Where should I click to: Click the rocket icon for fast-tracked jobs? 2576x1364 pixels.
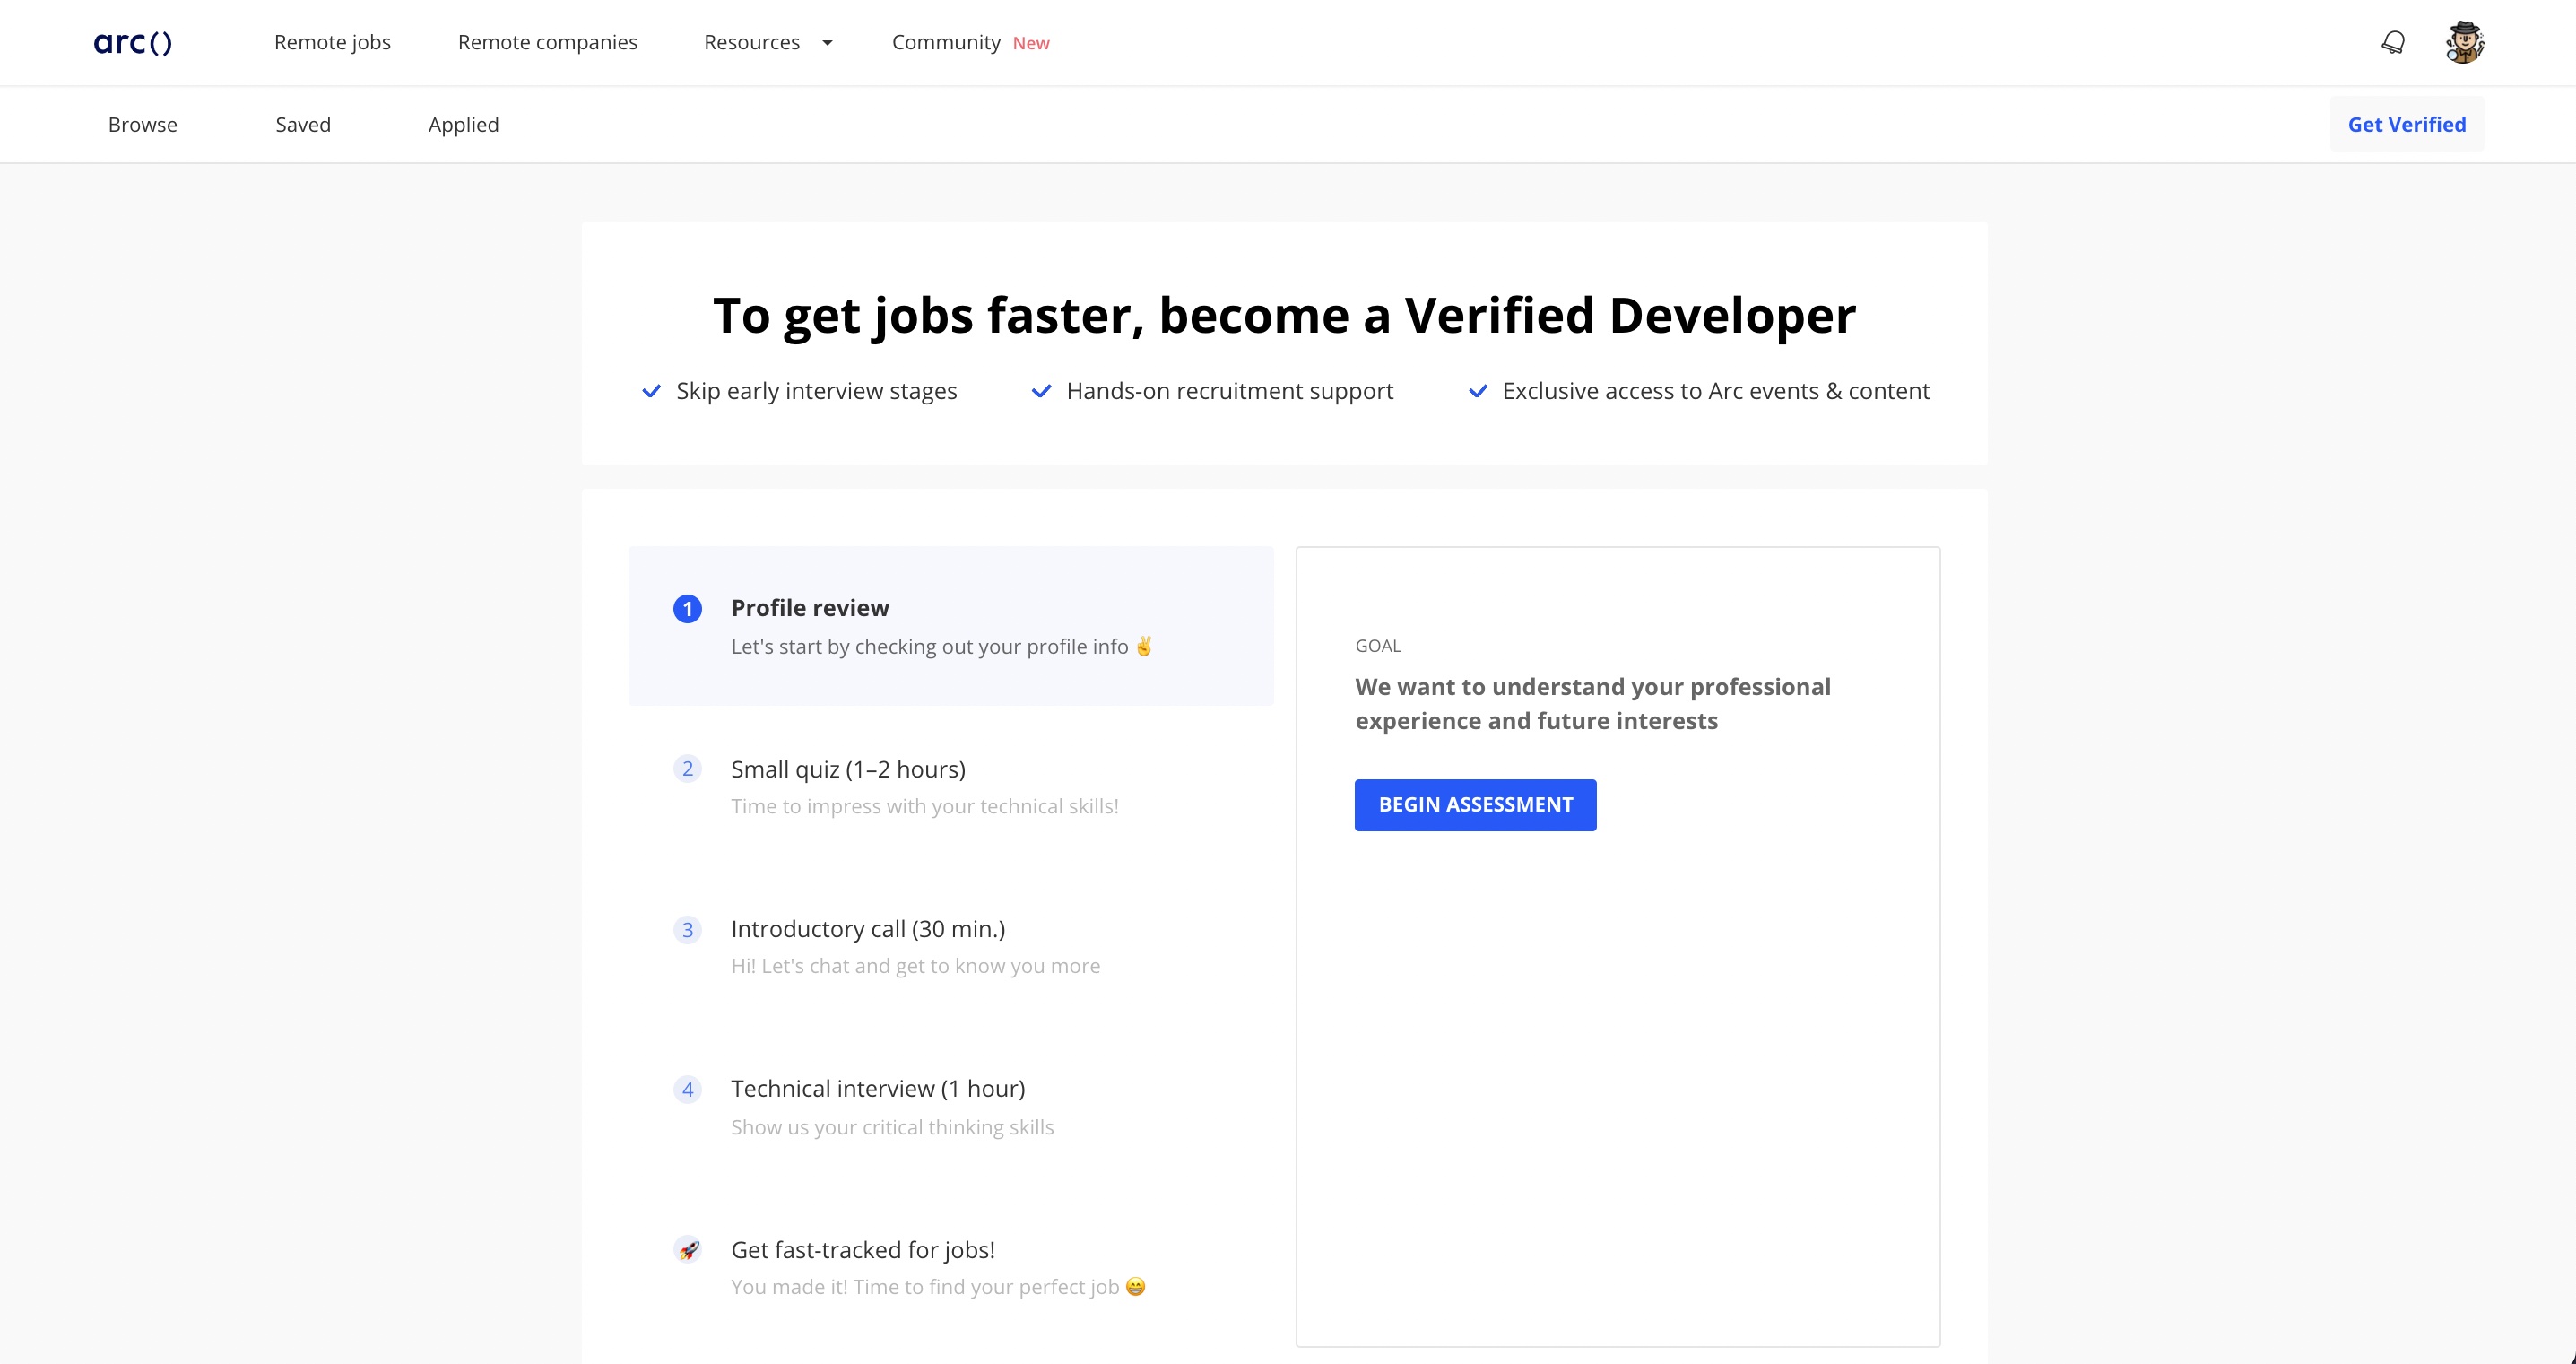pyautogui.click(x=688, y=1250)
